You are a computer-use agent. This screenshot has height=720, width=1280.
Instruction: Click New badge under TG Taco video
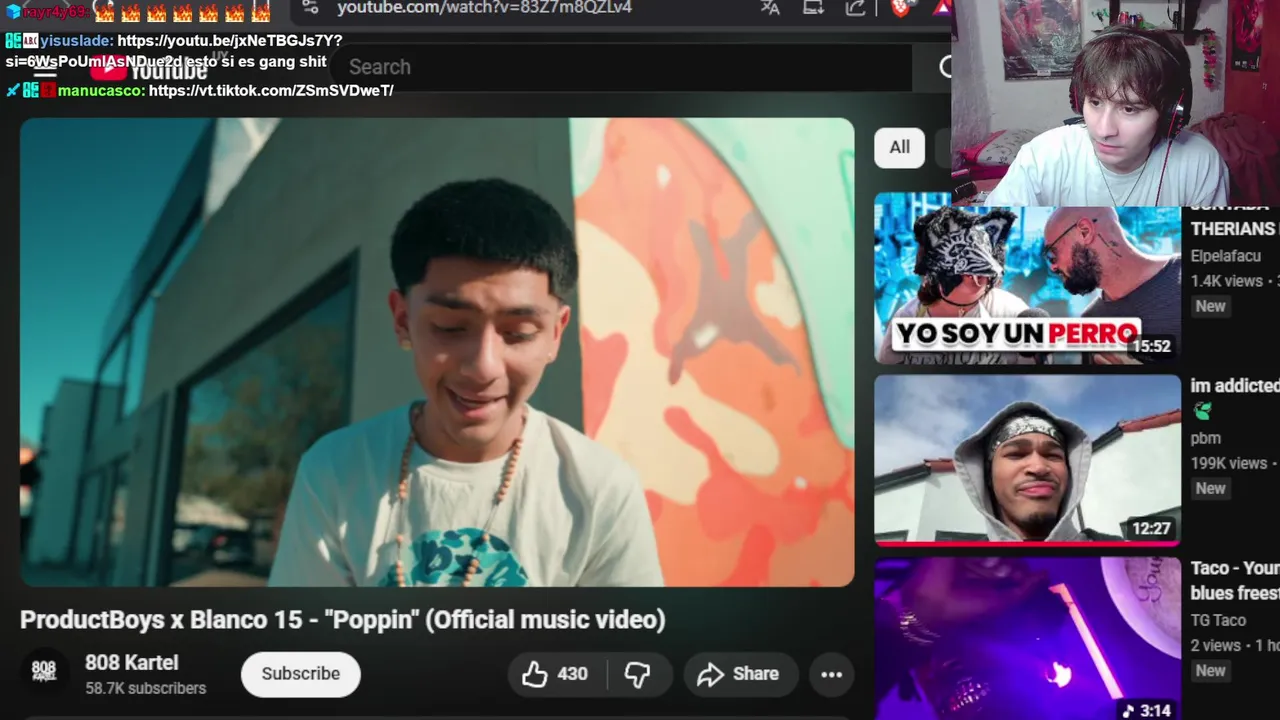click(1210, 670)
